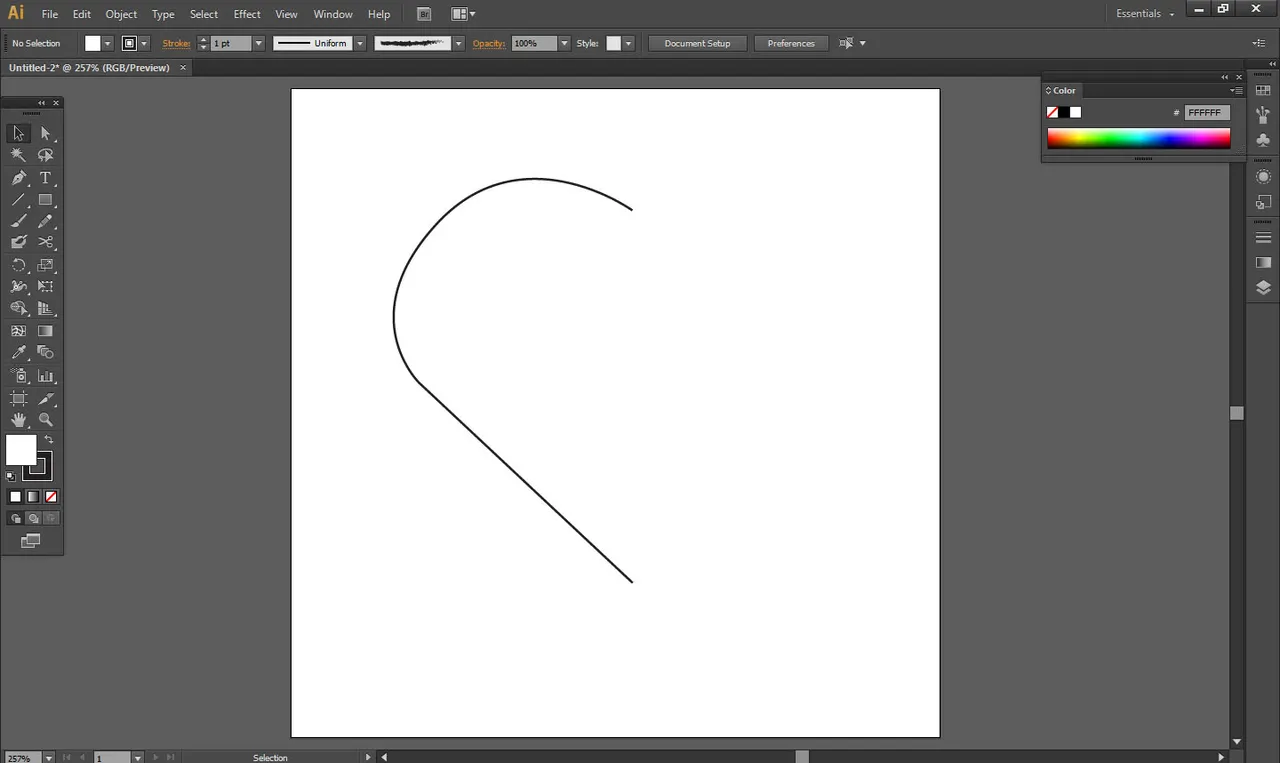
Task: Select the Rotate tool
Action: pyautogui.click(x=18, y=265)
